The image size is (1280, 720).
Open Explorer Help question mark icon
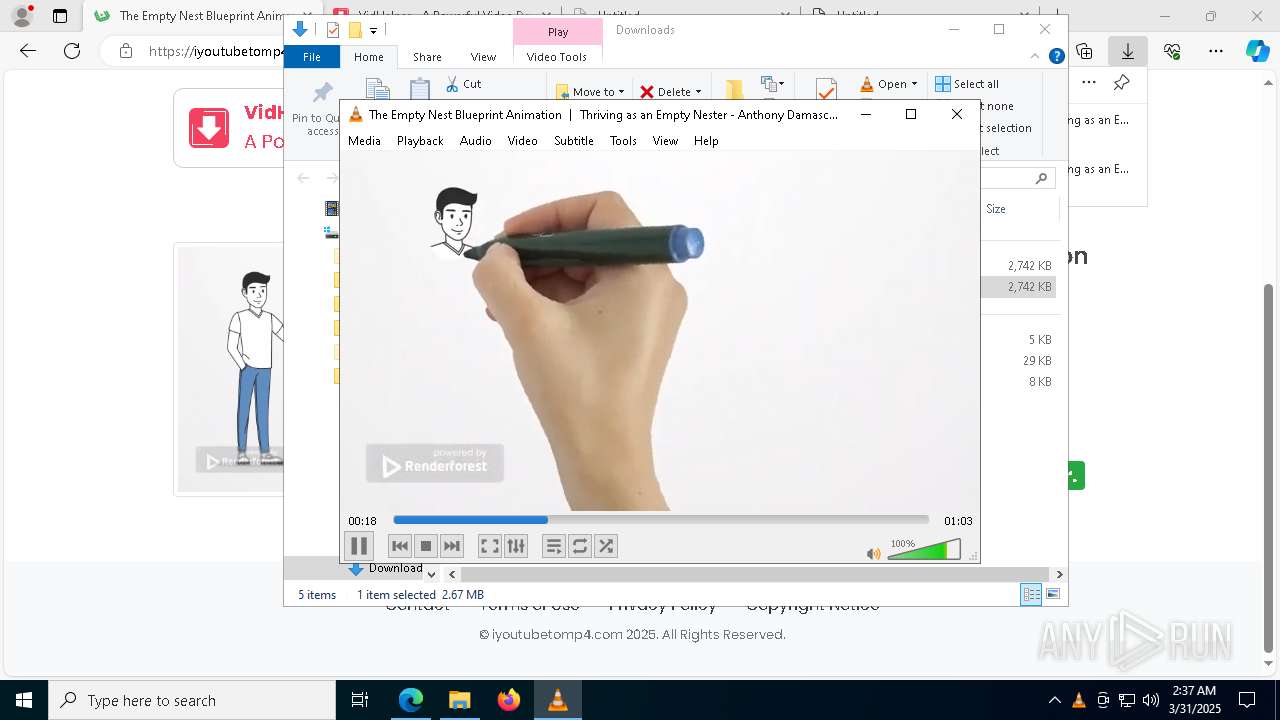coord(1056,57)
